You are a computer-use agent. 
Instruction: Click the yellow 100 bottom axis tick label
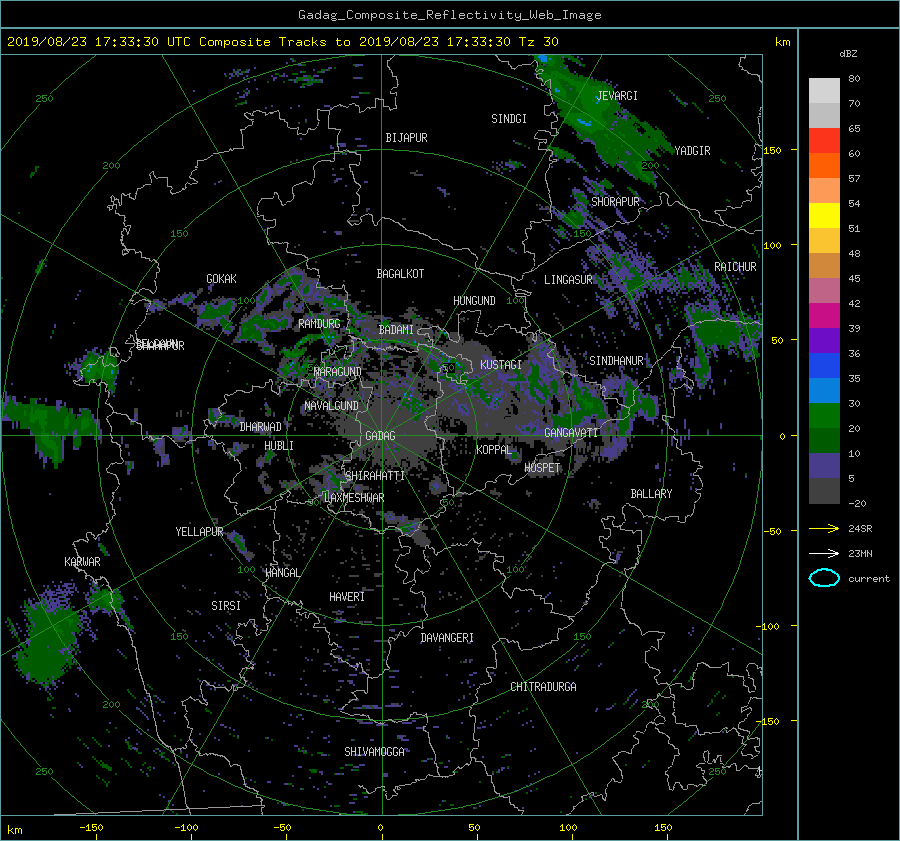coord(568,828)
